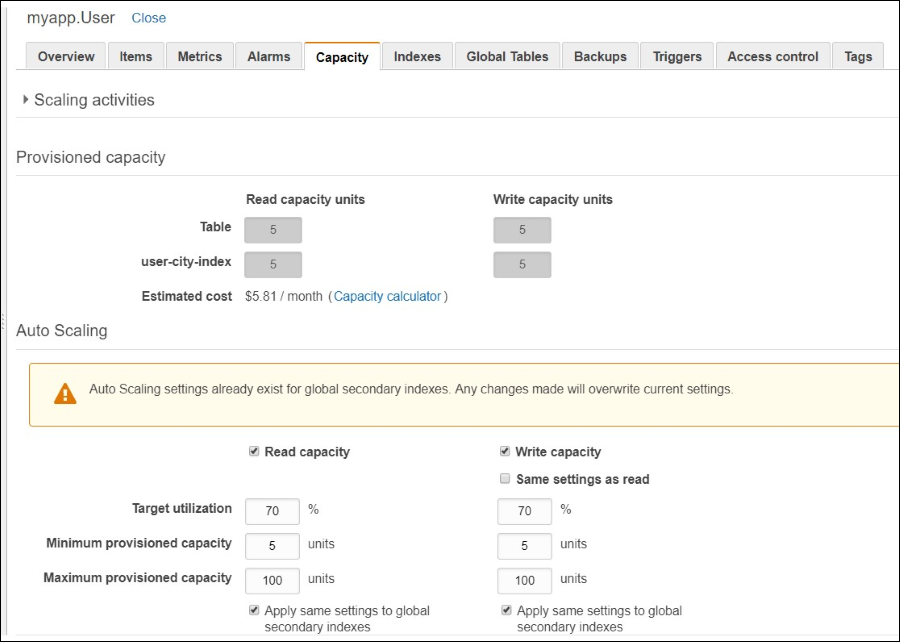Click the Close link beside myapp.User
The width and height of the screenshot is (900, 642).
click(x=148, y=17)
